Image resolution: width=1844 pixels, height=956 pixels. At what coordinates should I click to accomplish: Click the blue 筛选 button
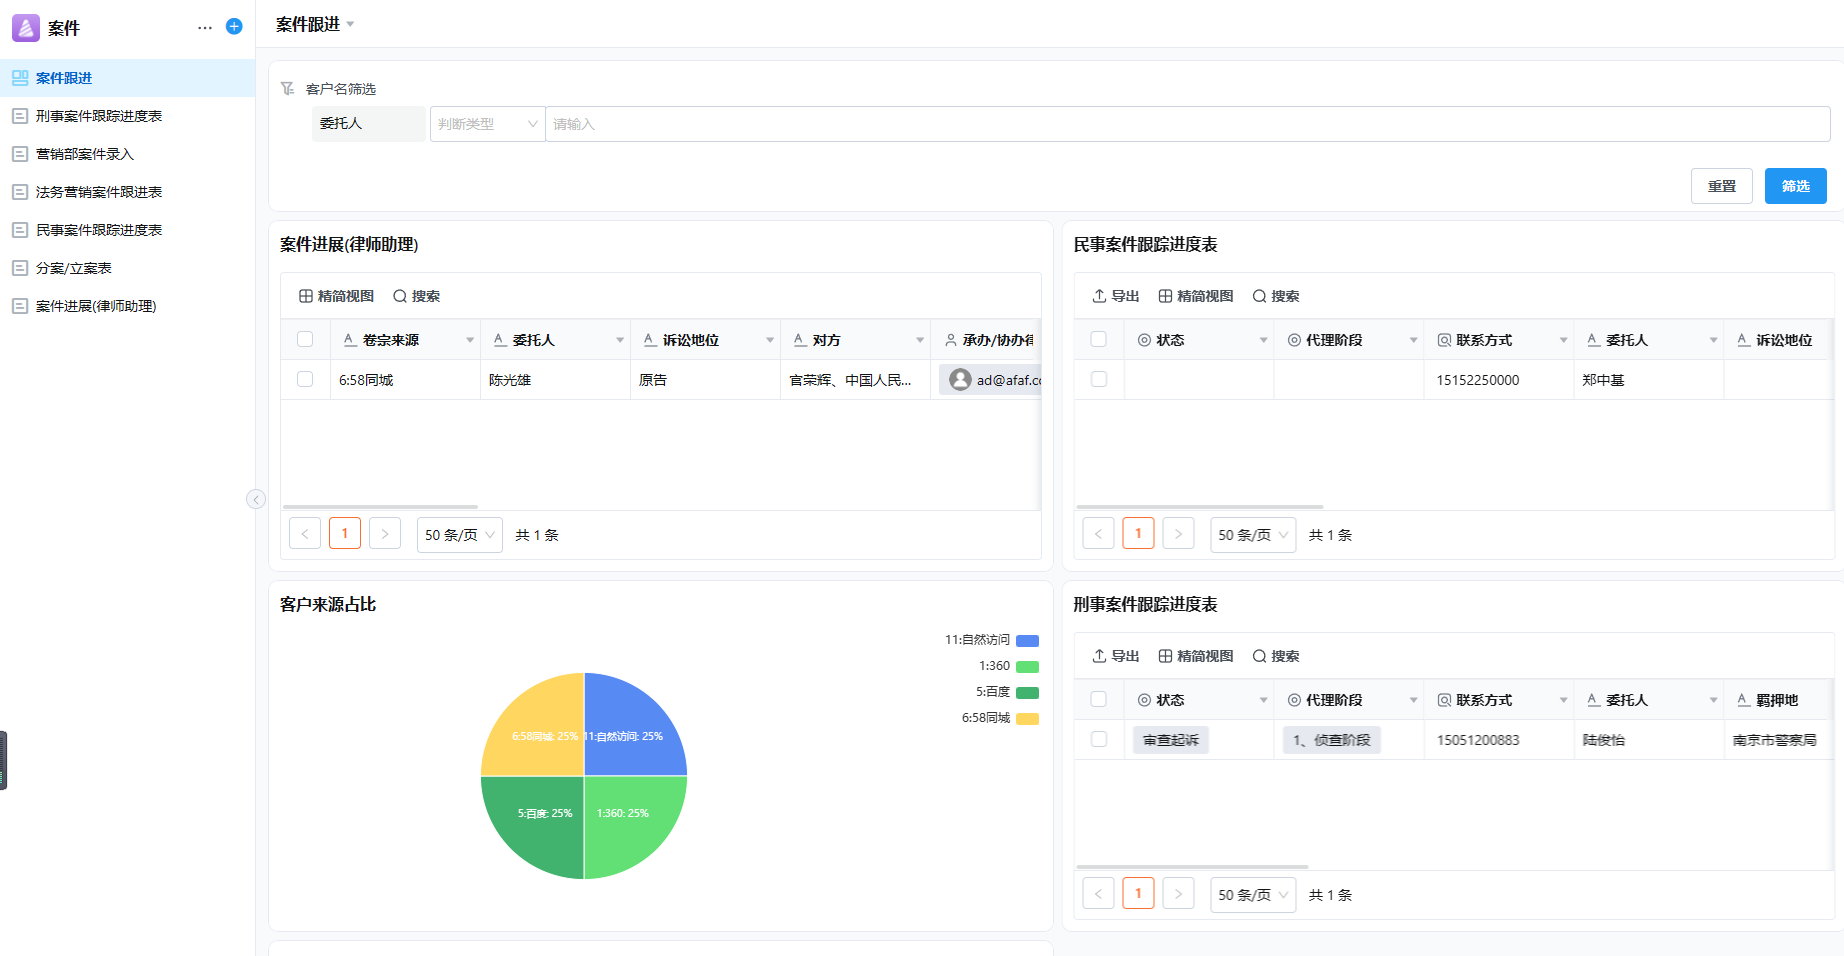tap(1795, 186)
